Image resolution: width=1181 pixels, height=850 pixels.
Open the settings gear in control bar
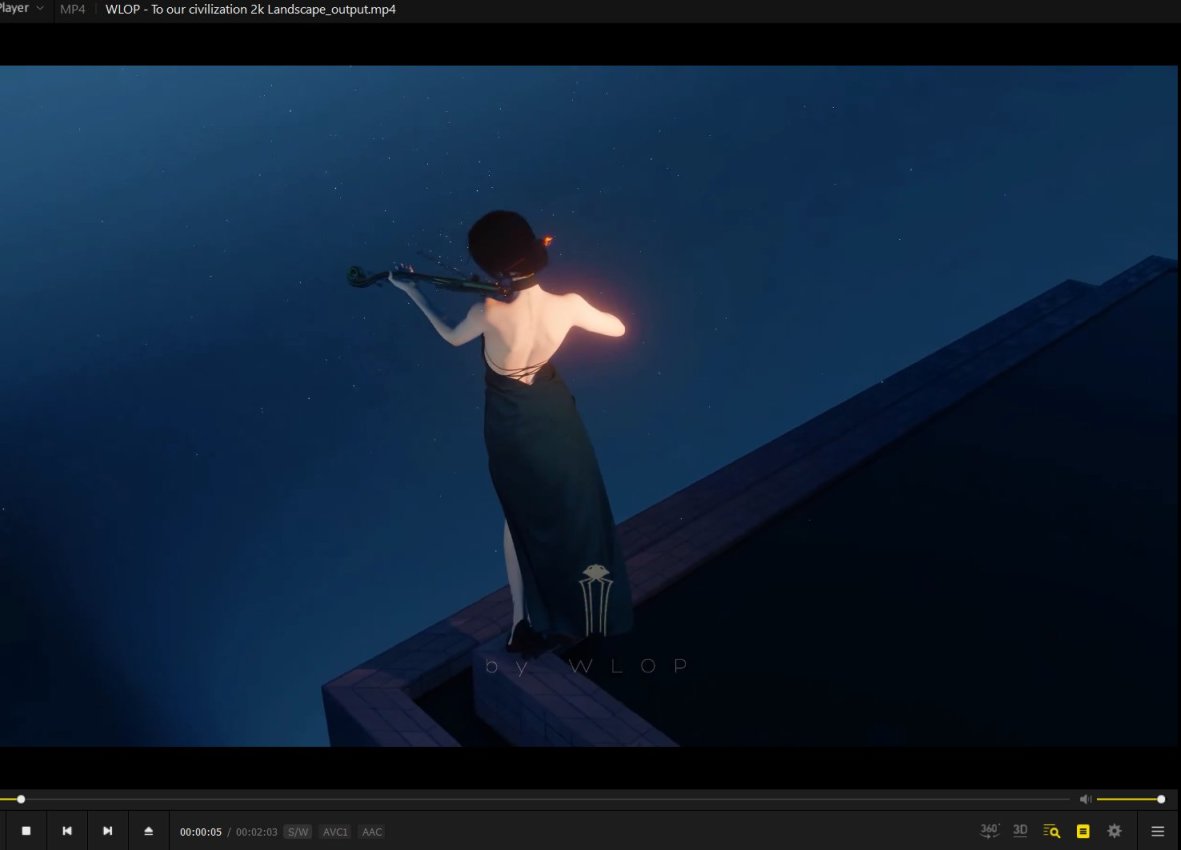(x=1115, y=831)
